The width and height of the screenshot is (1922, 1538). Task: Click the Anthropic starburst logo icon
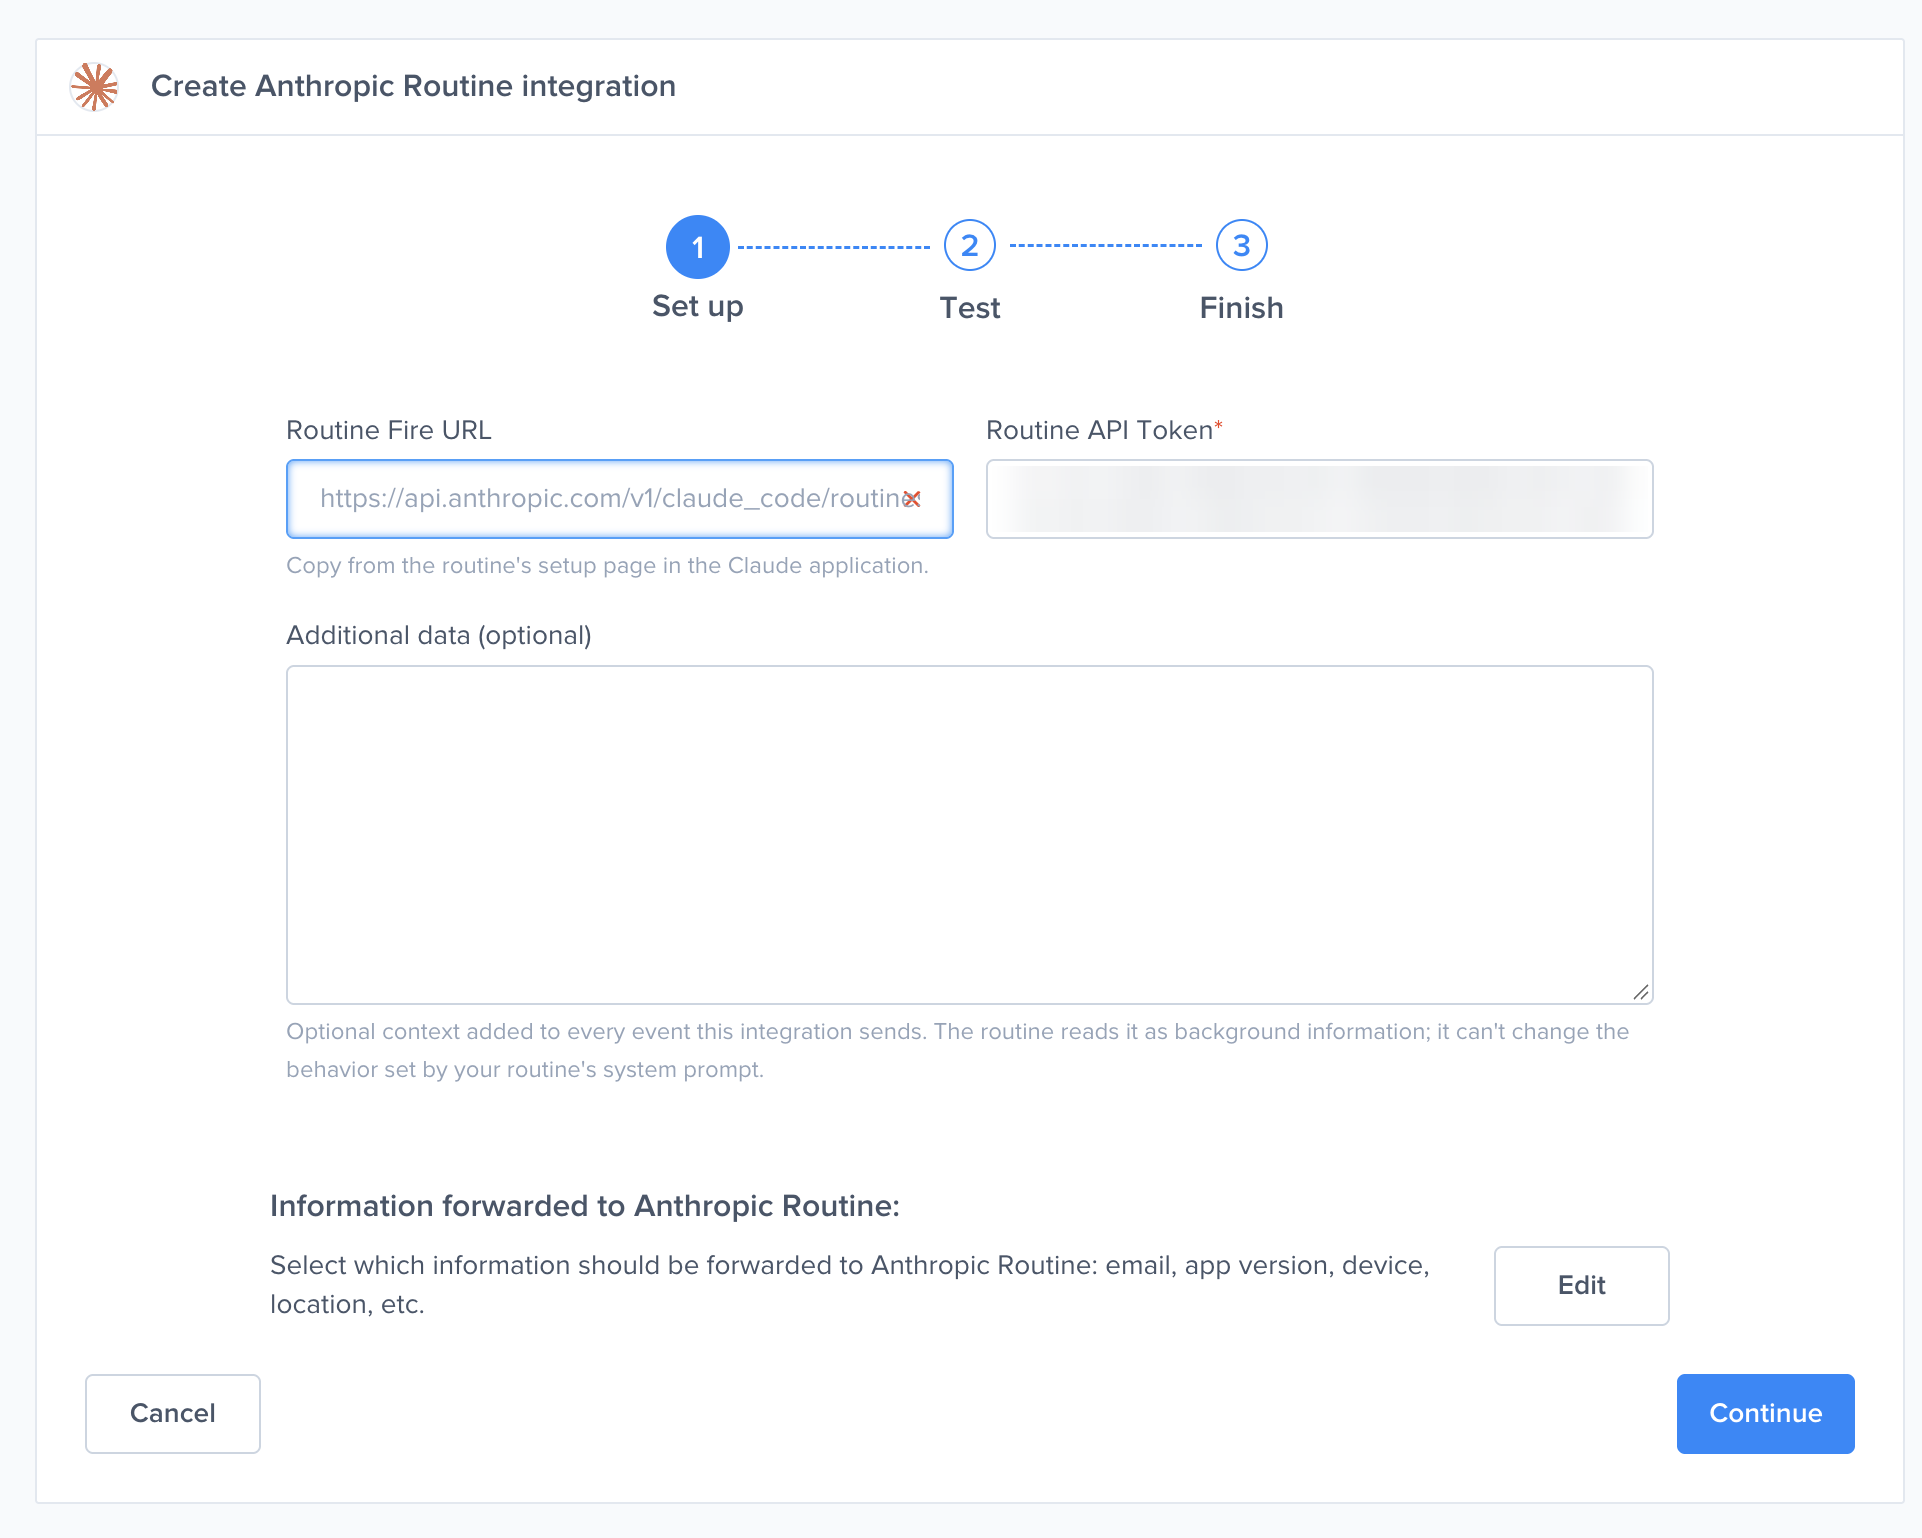95,86
